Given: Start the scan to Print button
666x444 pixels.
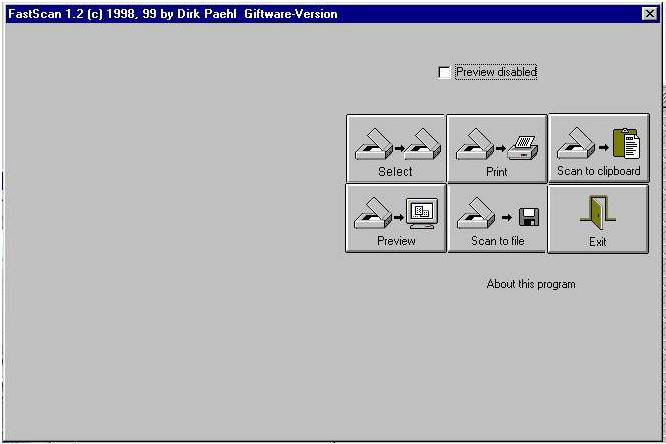Looking at the screenshot, I should [x=497, y=148].
